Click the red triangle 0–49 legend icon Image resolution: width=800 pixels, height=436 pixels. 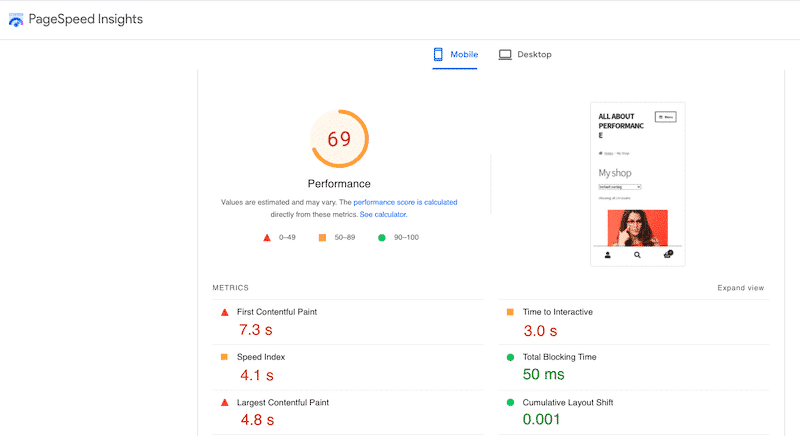pos(267,238)
